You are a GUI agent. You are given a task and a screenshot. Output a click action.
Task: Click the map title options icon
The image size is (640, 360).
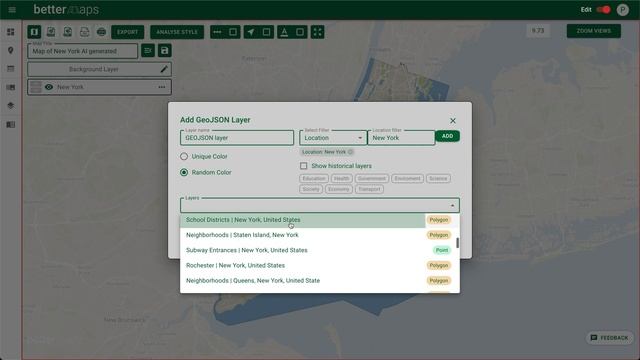pos(148,51)
